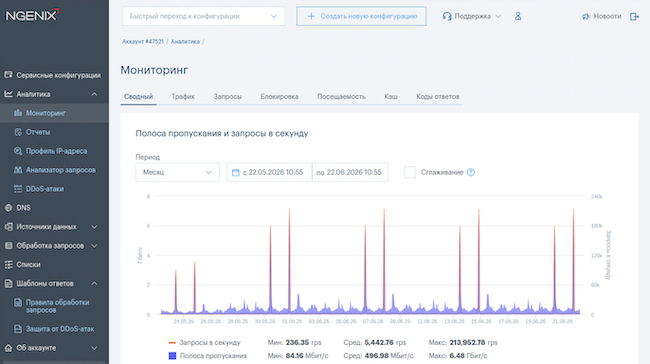Viewport: 650px width, 364px height.
Task: Click the Списки icon
Action: pyautogui.click(x=8, y=265)
